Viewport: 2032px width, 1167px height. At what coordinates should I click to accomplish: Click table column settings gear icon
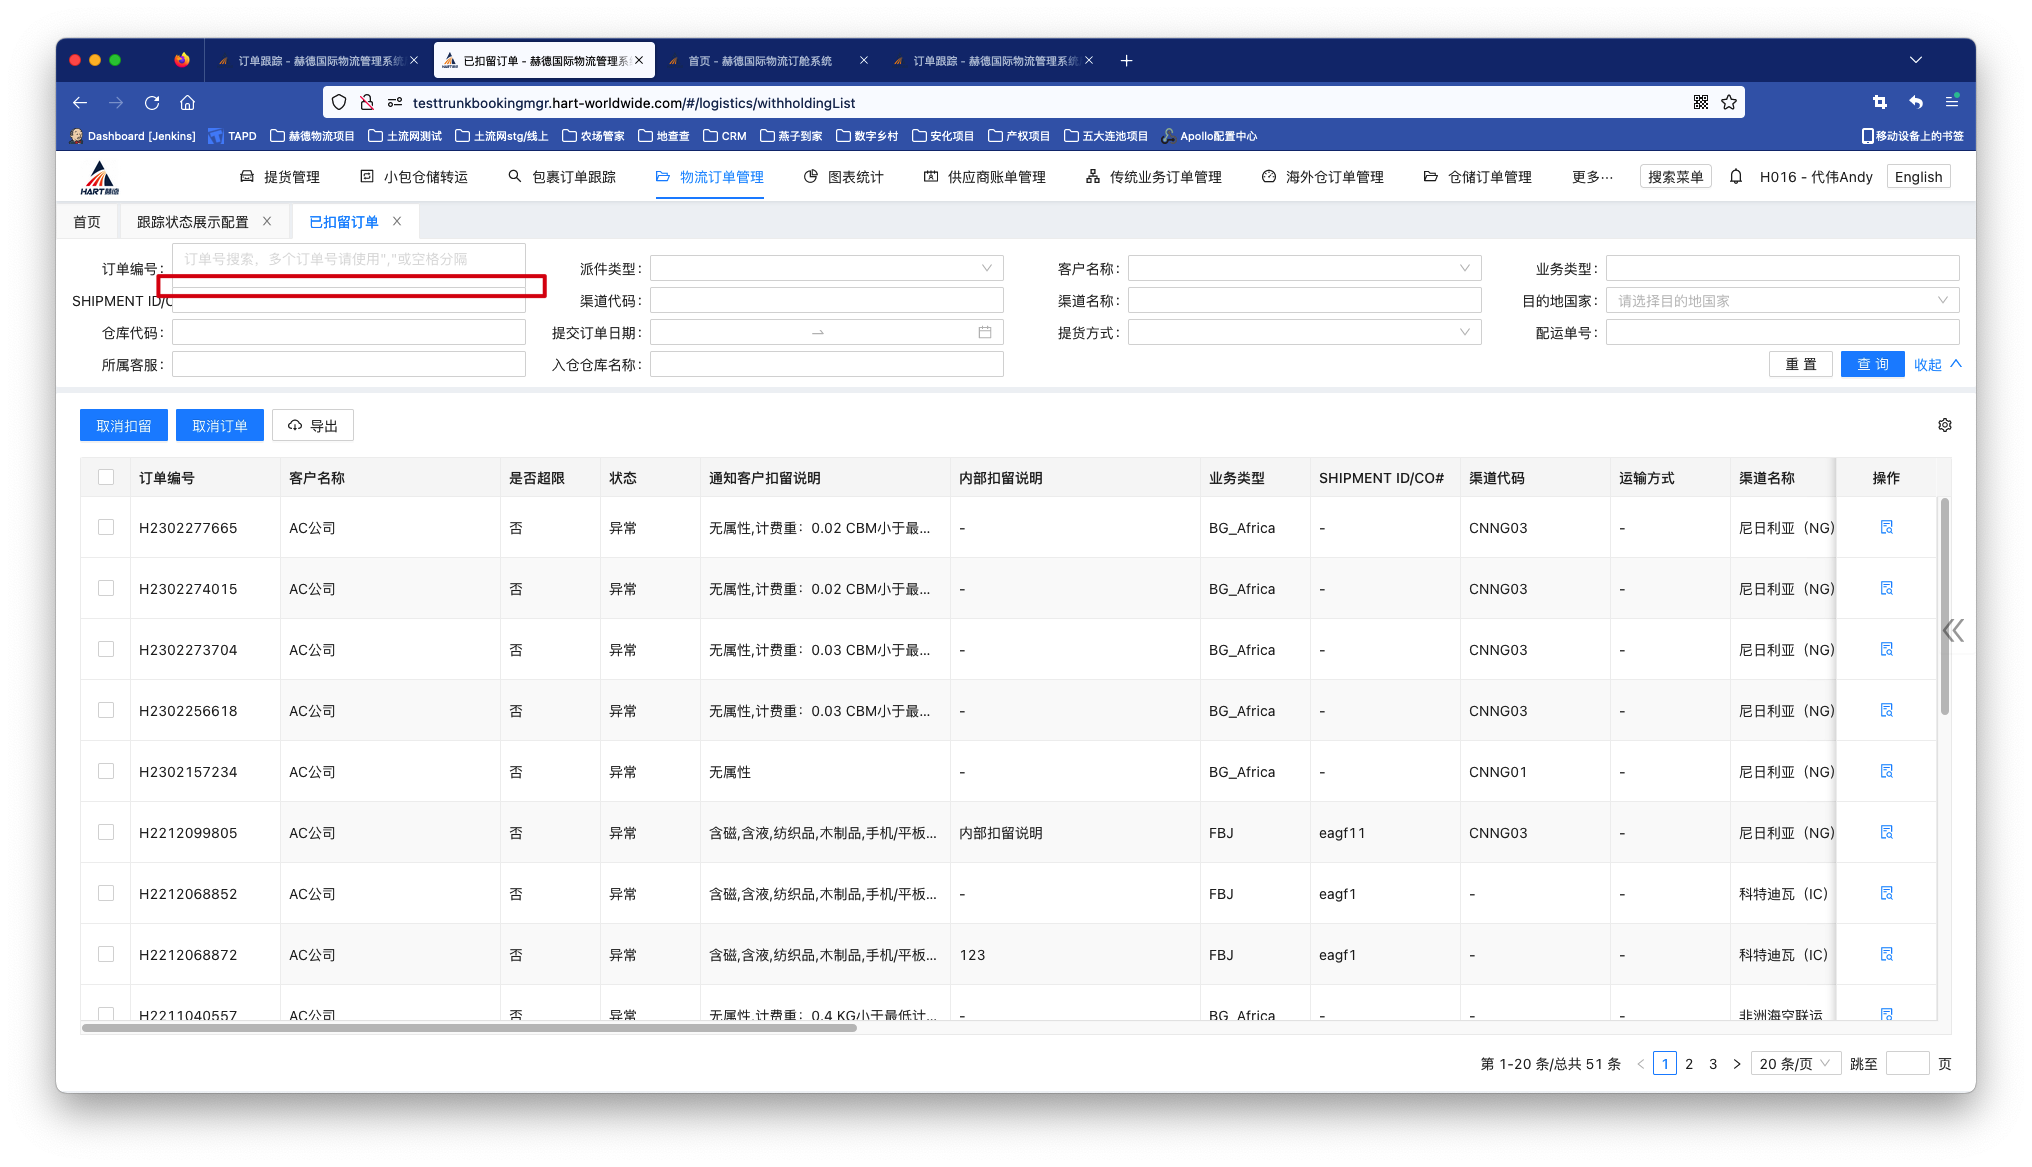coord(1944,425)
